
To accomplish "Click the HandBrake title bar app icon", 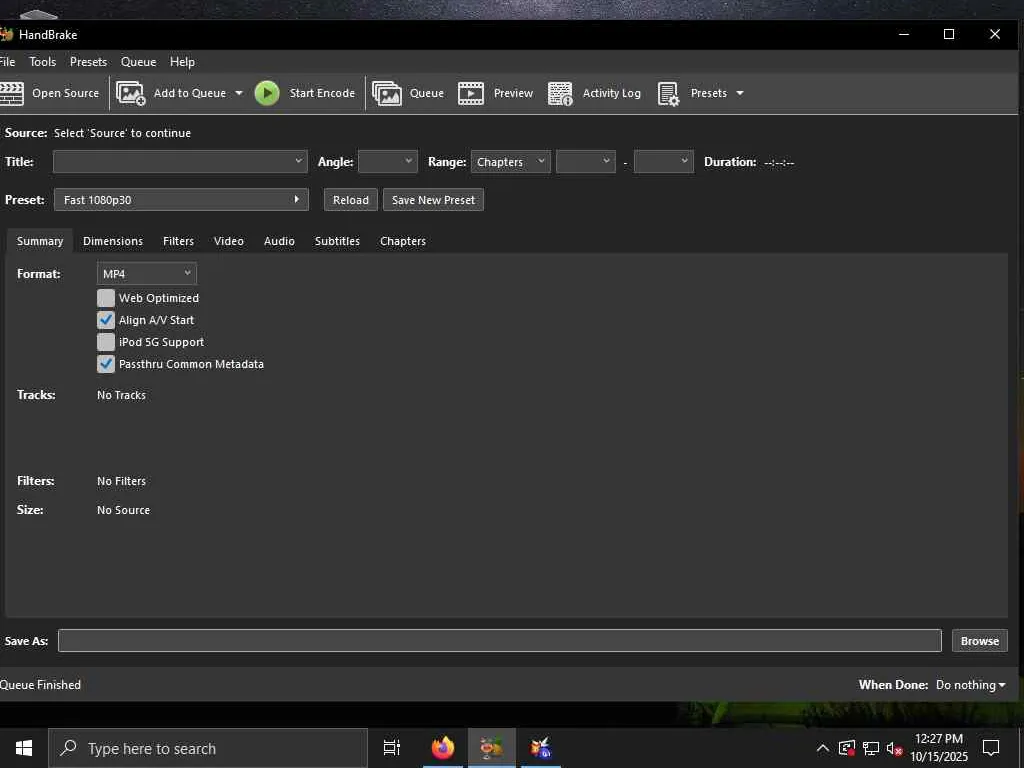I will pyautogui.click(x=7, y=34).
